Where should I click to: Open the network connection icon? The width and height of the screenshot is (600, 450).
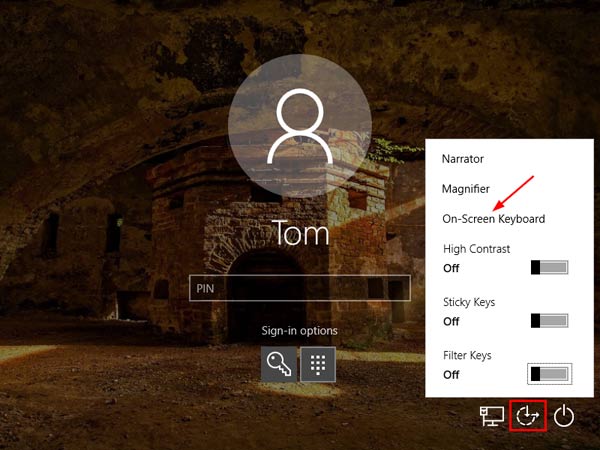tap(491, 415)
